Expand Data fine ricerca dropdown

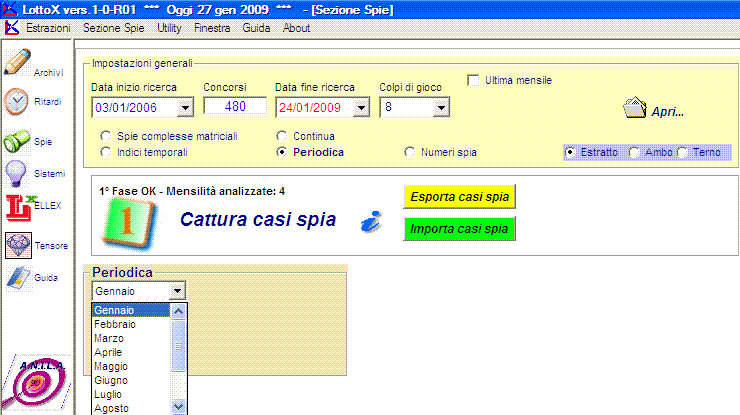[x=362, y=108]
